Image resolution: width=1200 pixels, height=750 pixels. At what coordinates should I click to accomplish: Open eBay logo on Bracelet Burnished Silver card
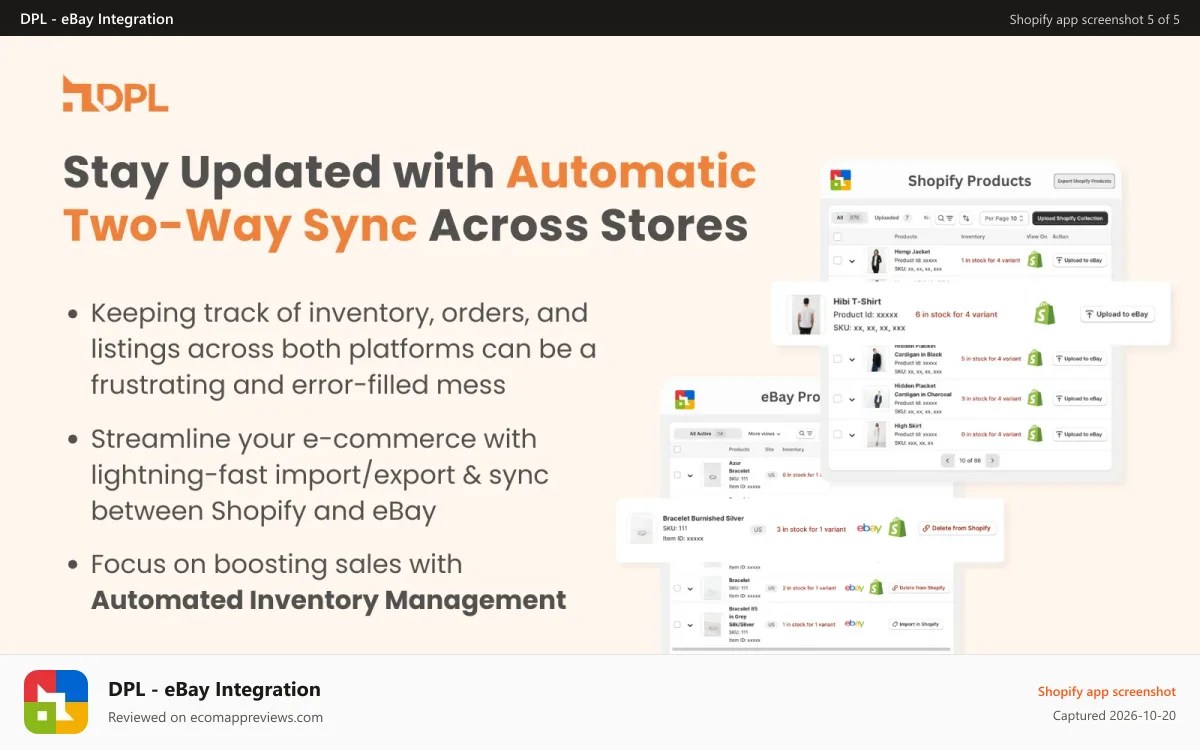(869, 528)
